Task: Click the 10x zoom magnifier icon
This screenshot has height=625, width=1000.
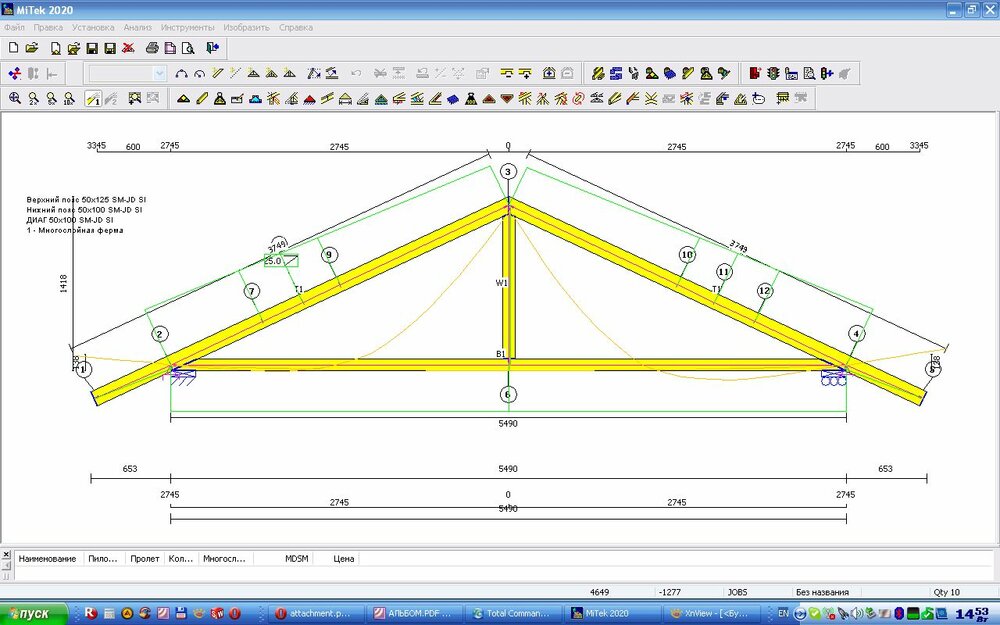Action: coord(69,98)
